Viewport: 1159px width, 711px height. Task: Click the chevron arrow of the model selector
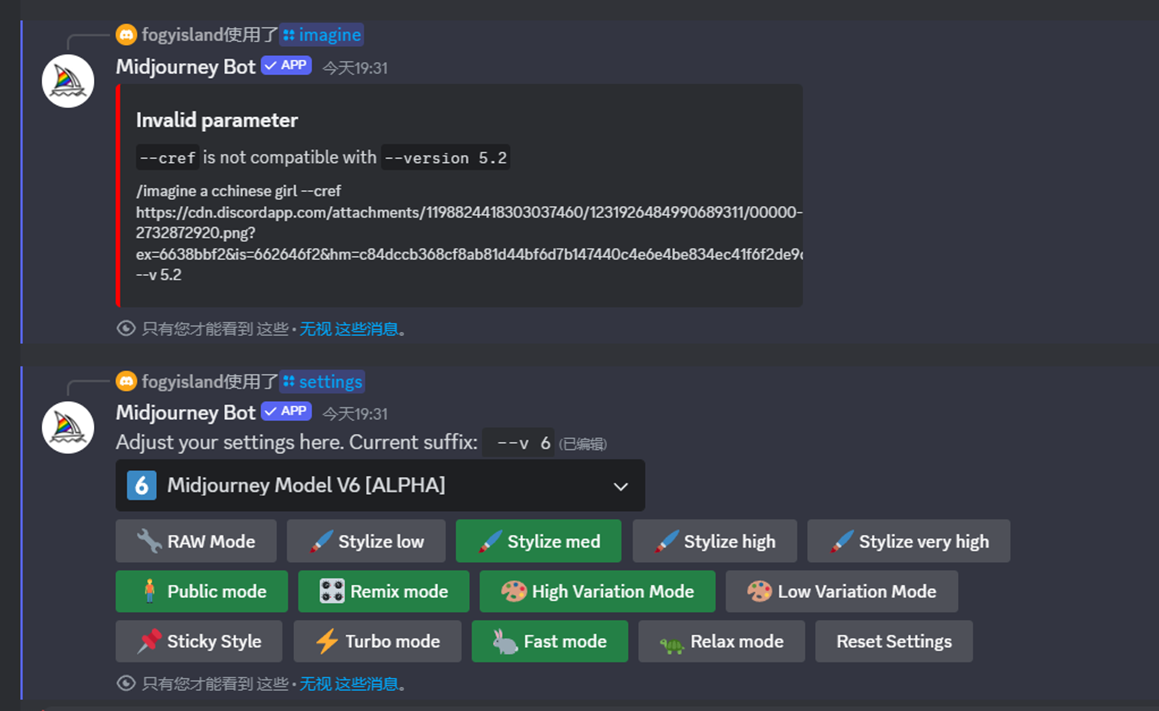point(621,486)
